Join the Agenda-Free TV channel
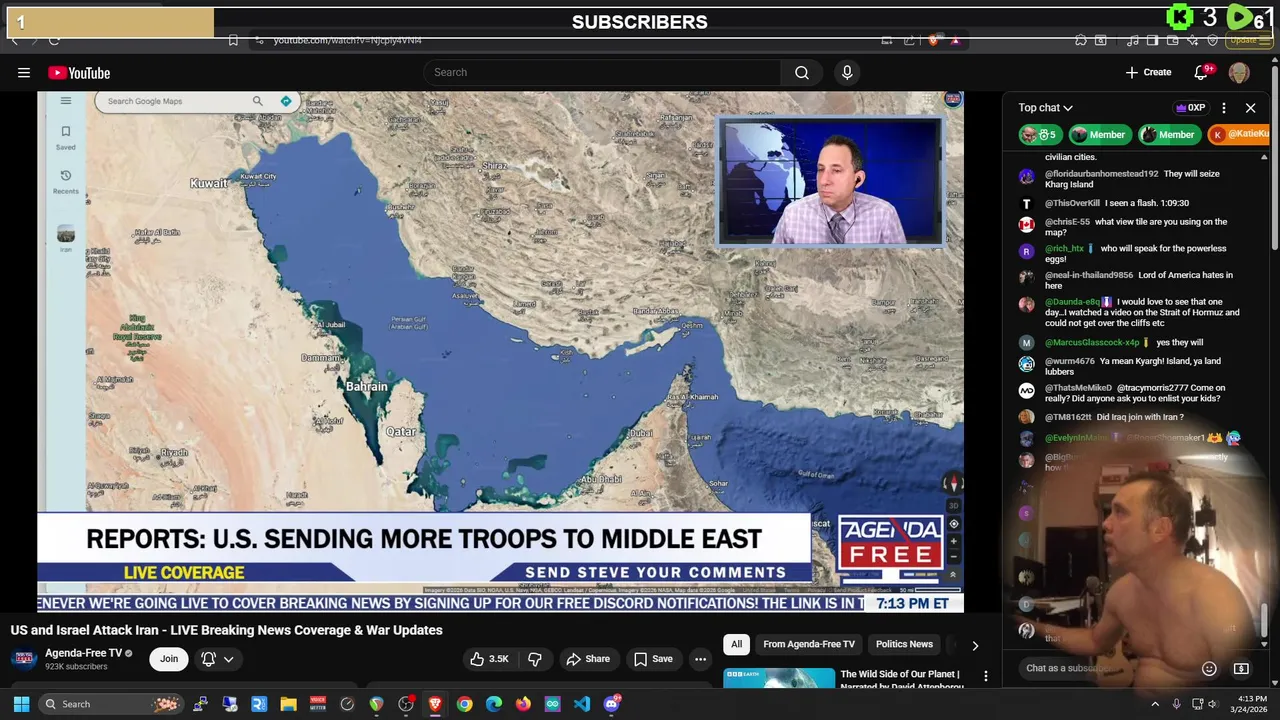Image resolution: width=1280 pixels, height=720 pixels. click(x=169, y=659)
